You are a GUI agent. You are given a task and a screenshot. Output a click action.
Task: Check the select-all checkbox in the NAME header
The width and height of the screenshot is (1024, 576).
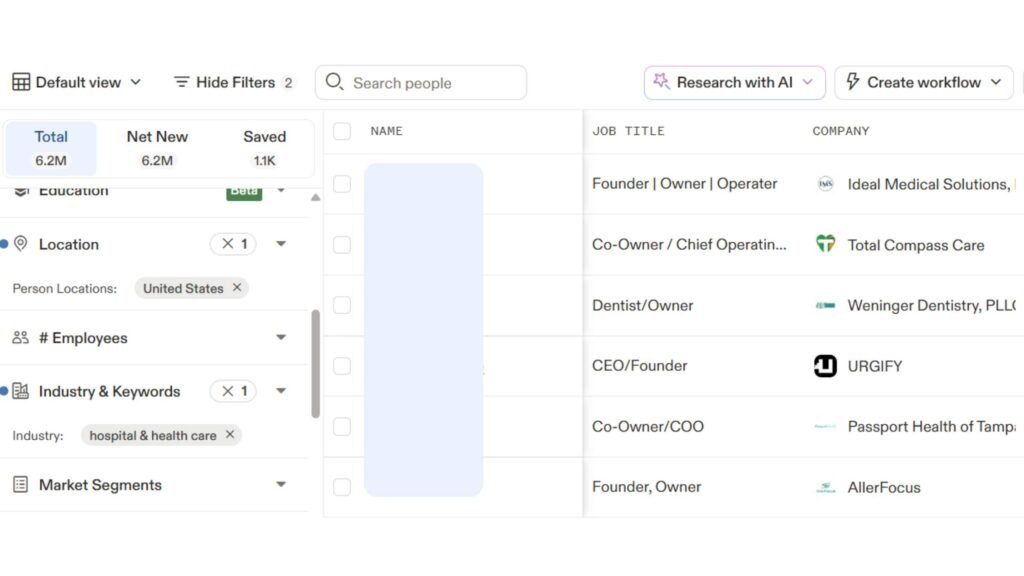coord(341,130)
